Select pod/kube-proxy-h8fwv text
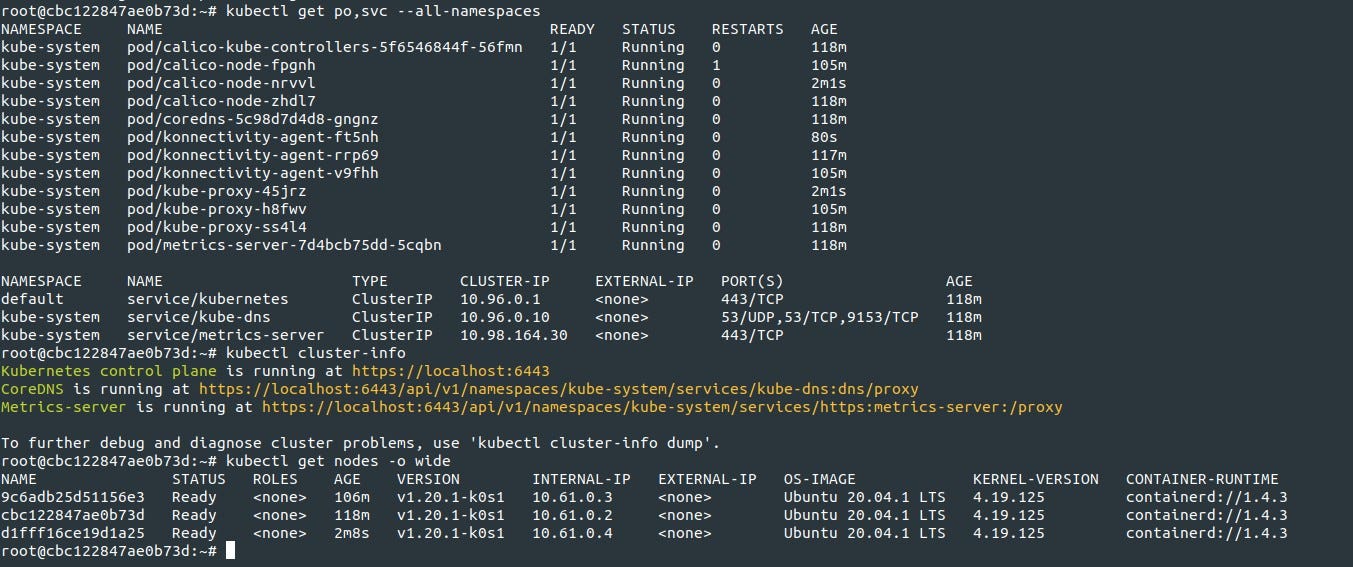The image size is (1353, 567). pyautogui.click(x=217, y=209)
